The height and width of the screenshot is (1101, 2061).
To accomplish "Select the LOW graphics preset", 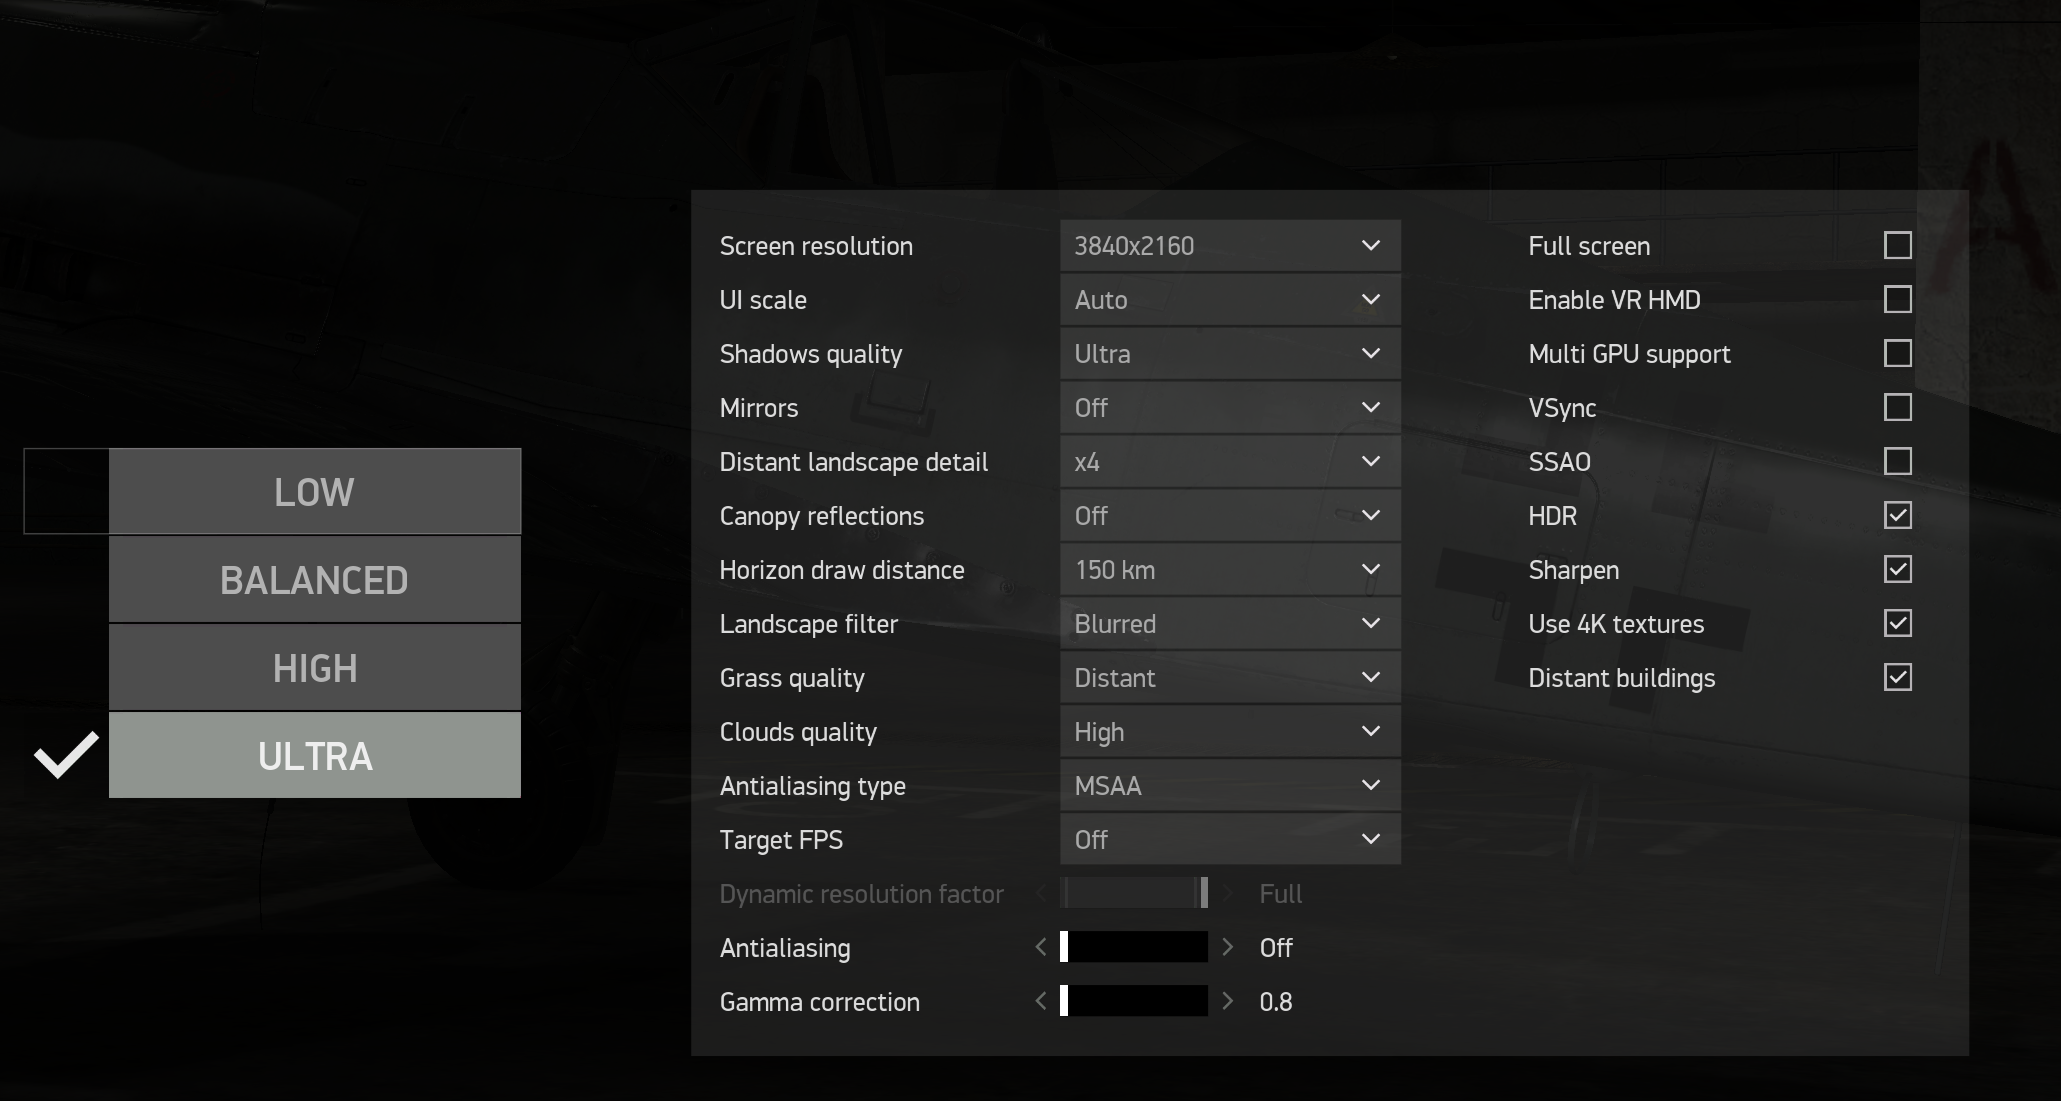I will point(314,492).
